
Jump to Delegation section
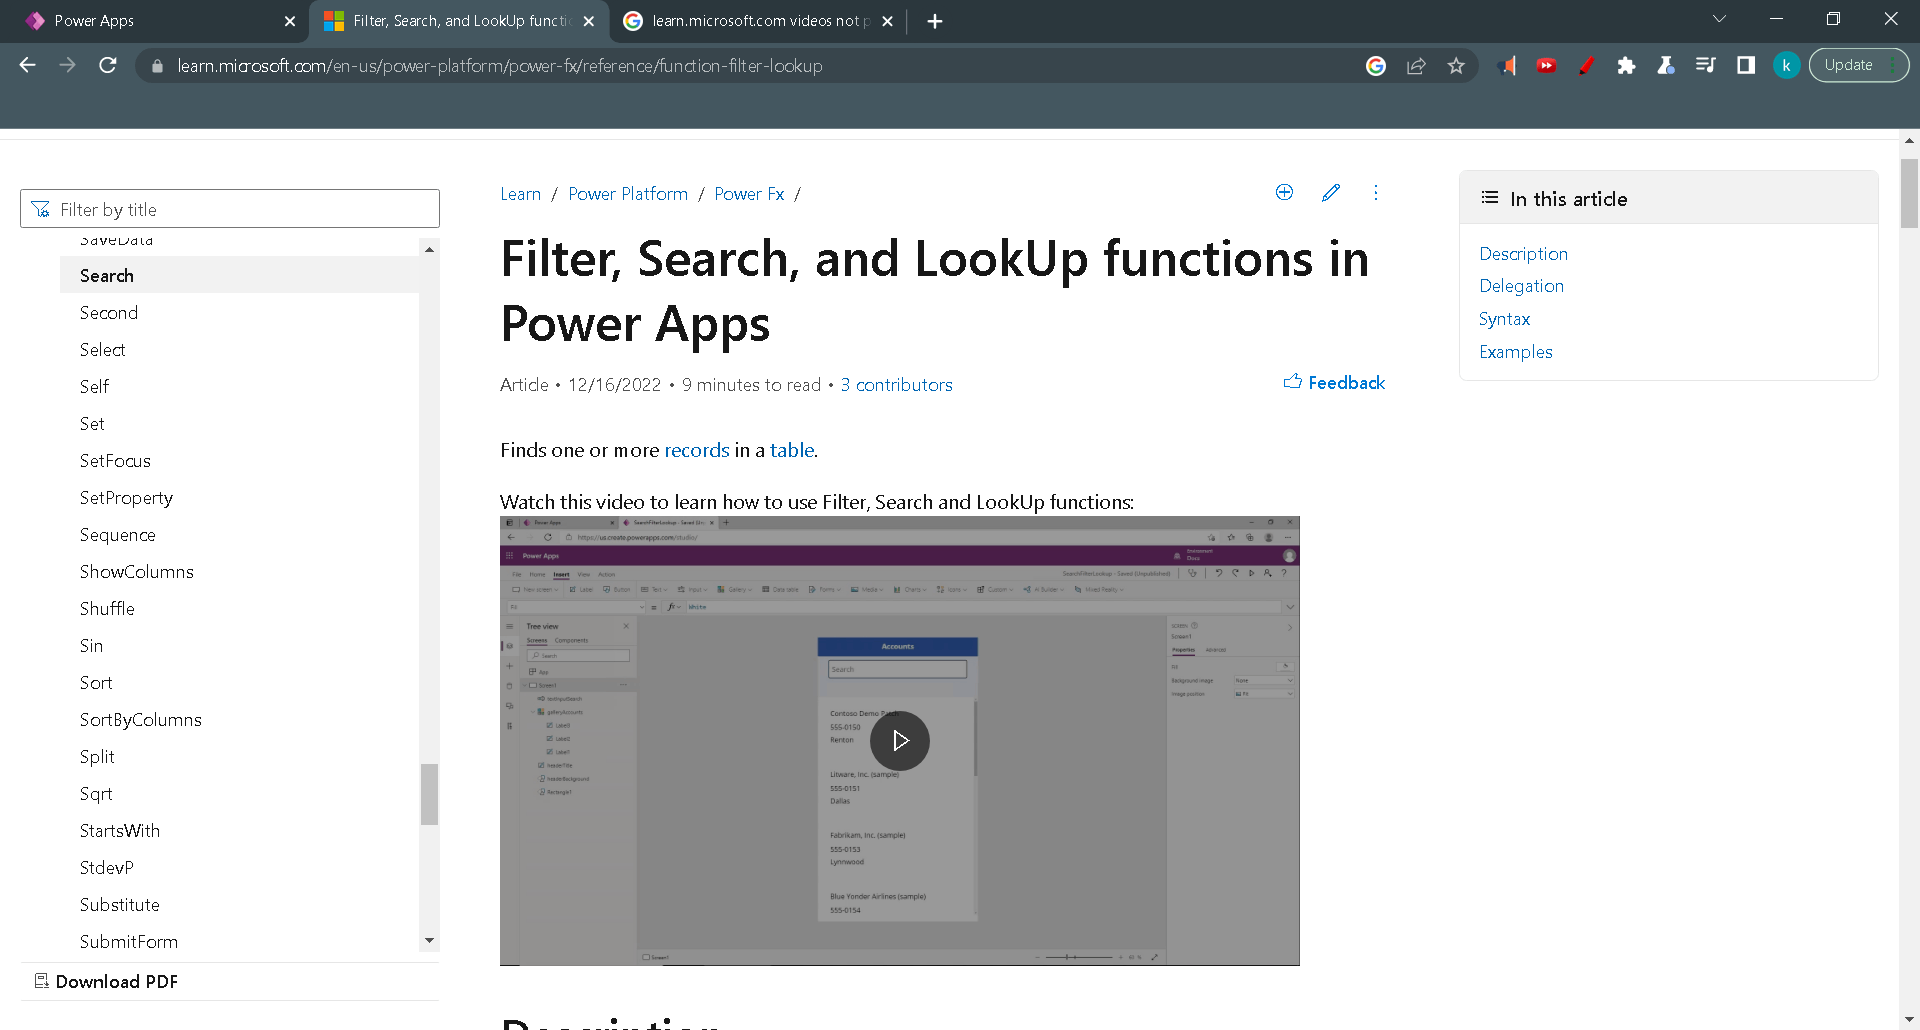[x=1521, y=286]
